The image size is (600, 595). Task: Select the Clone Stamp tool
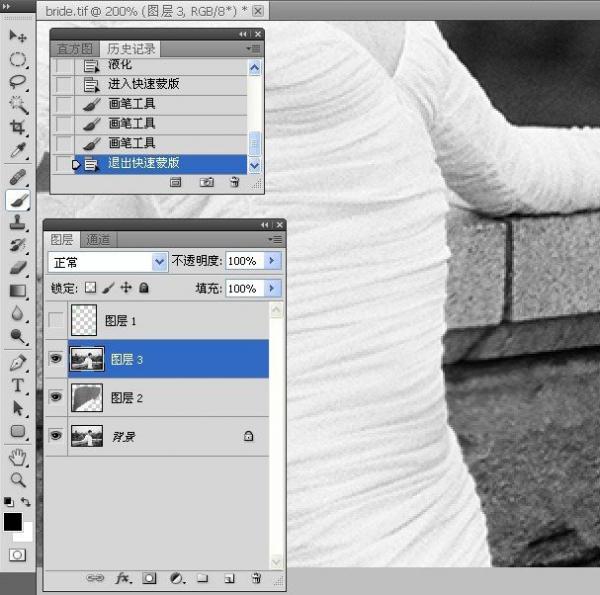click(18, 222)
